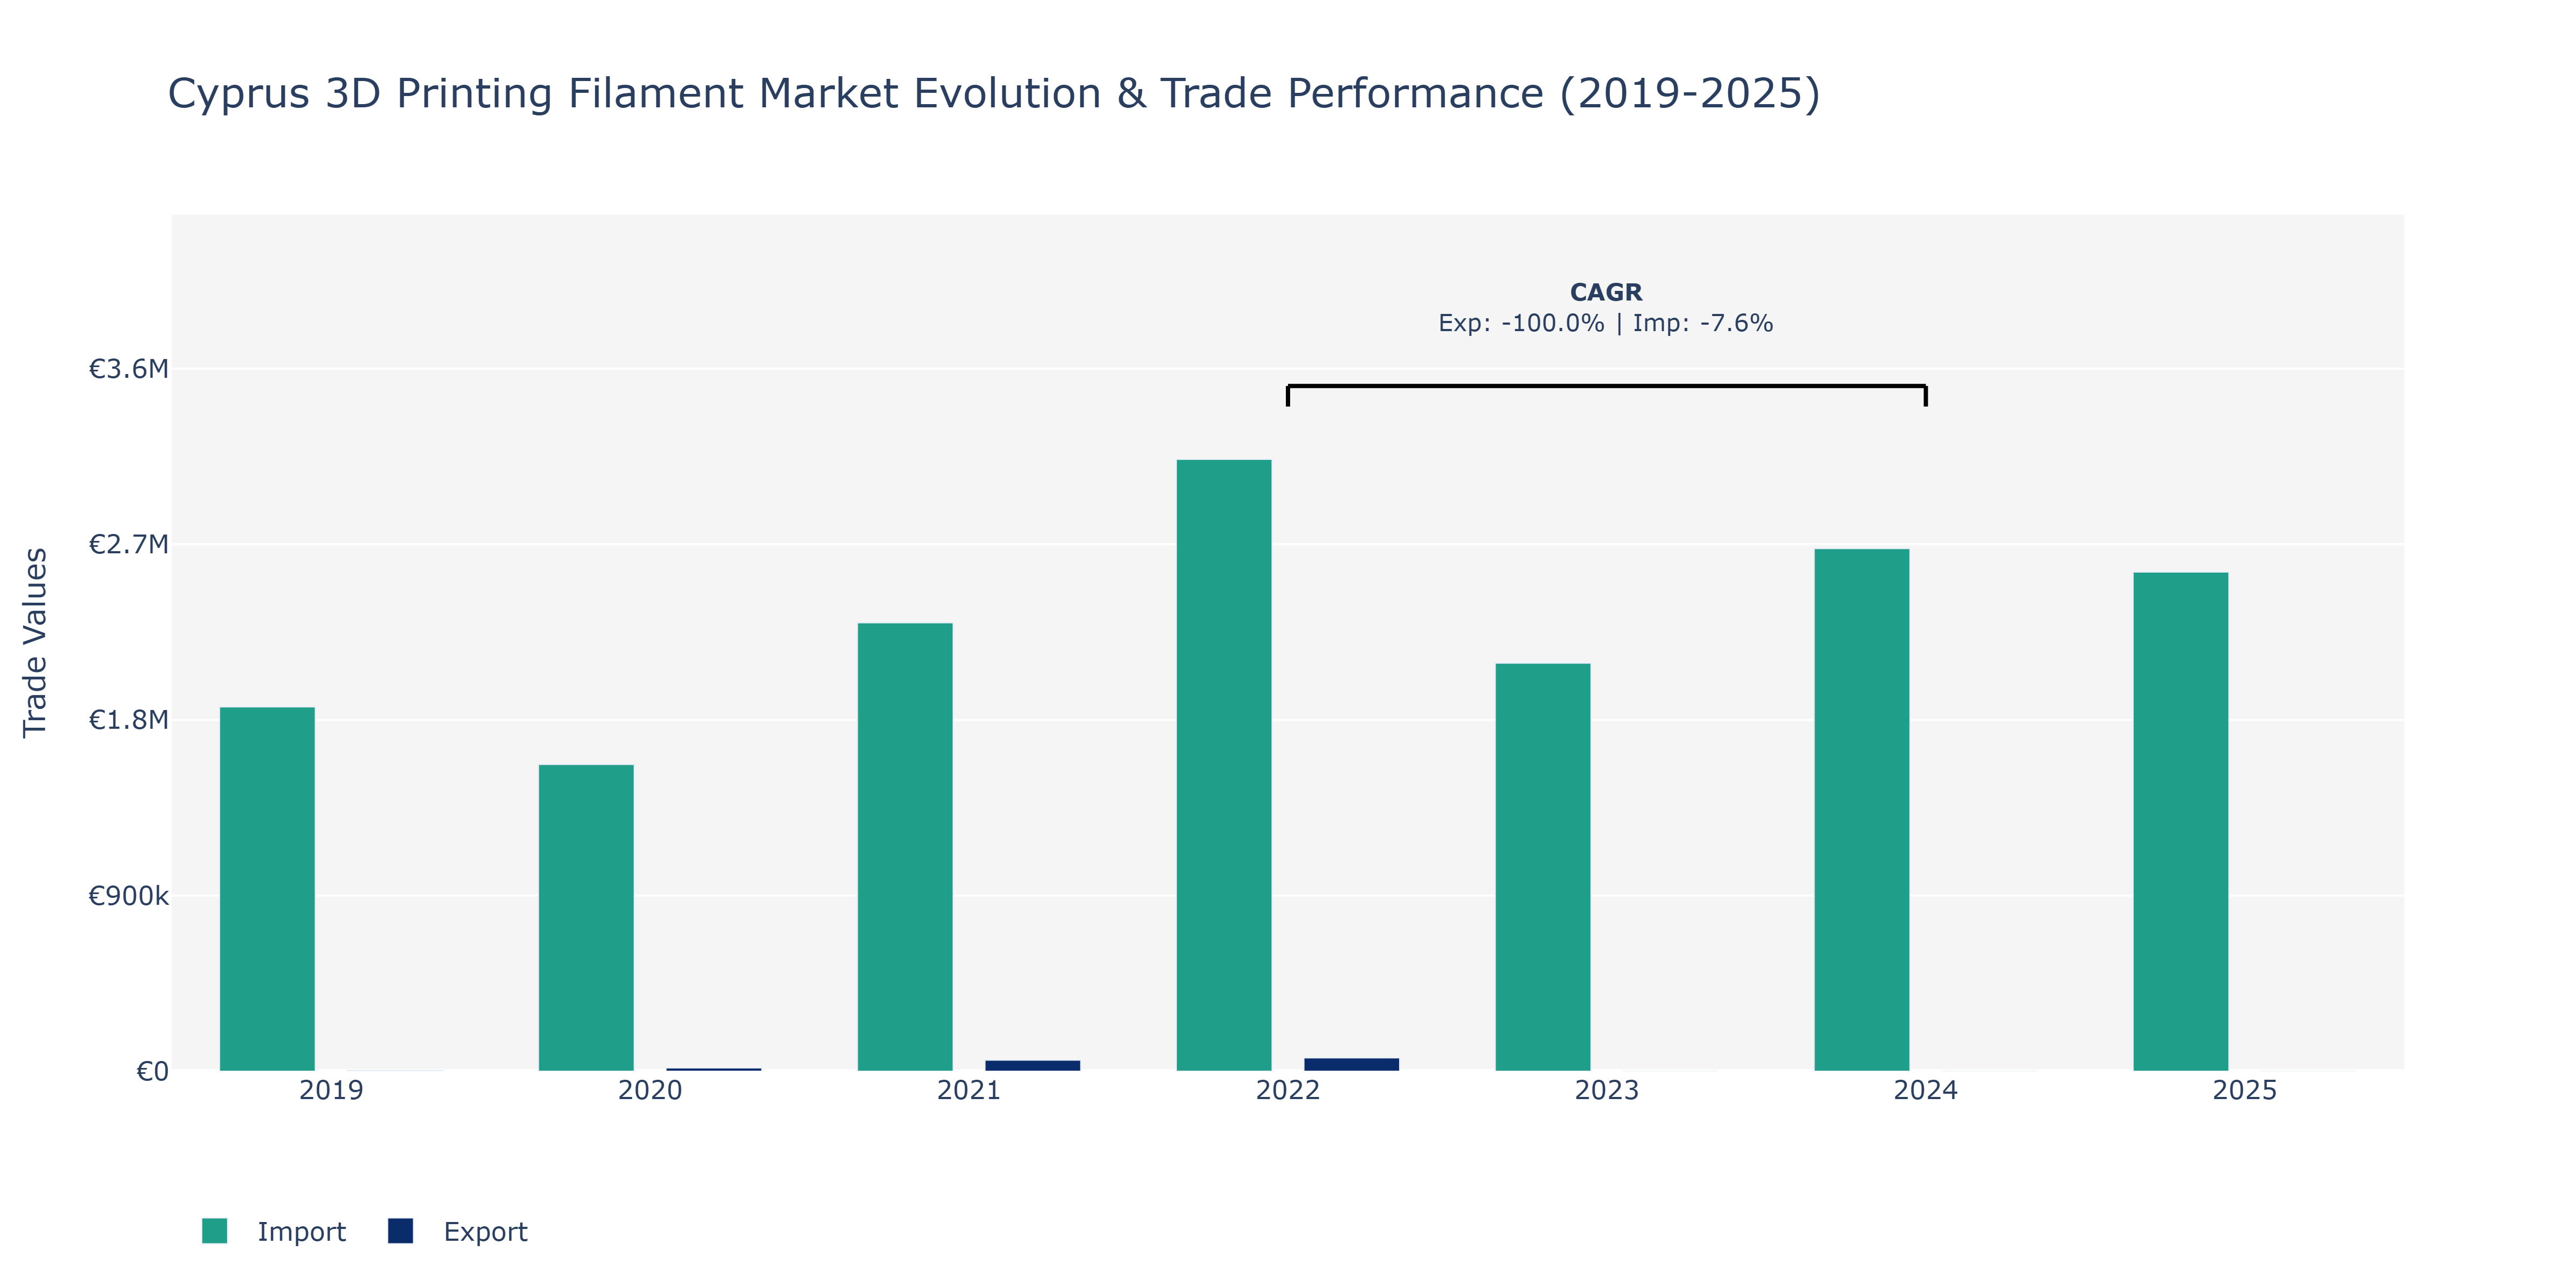Click the 2020 x-axis label
Image resolution: width=2576 pixels, height=1288 pixels.
coord(650,1090)
